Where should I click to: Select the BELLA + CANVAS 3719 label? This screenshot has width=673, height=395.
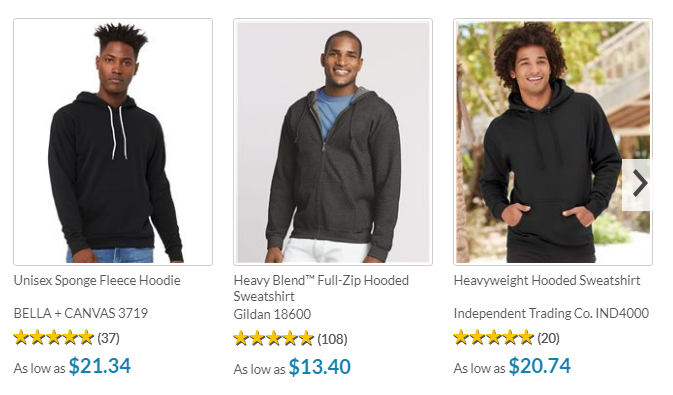pyautogui.click(x=81, y=313)
